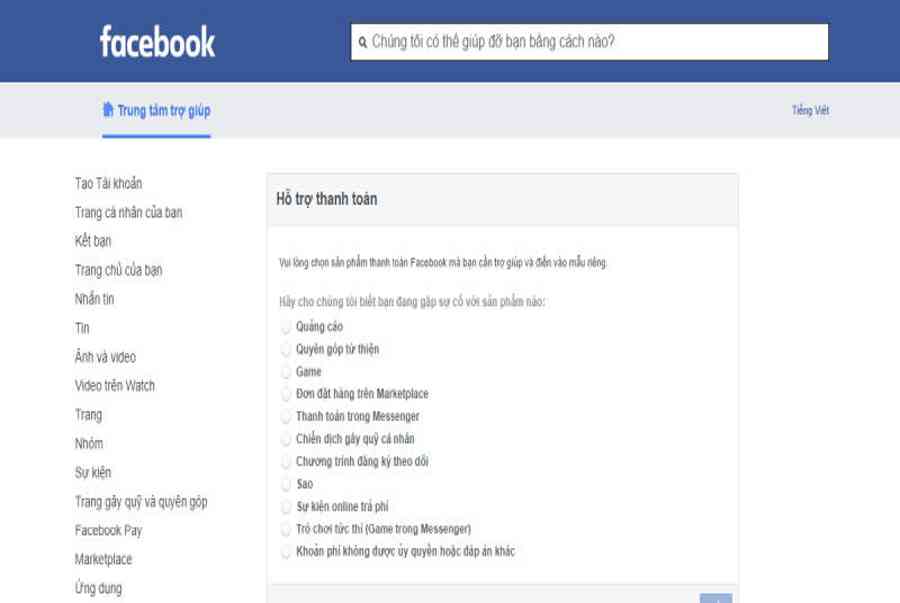Select Đơn đặt hàng trên Marketplace option

click(x=286, y=394)
